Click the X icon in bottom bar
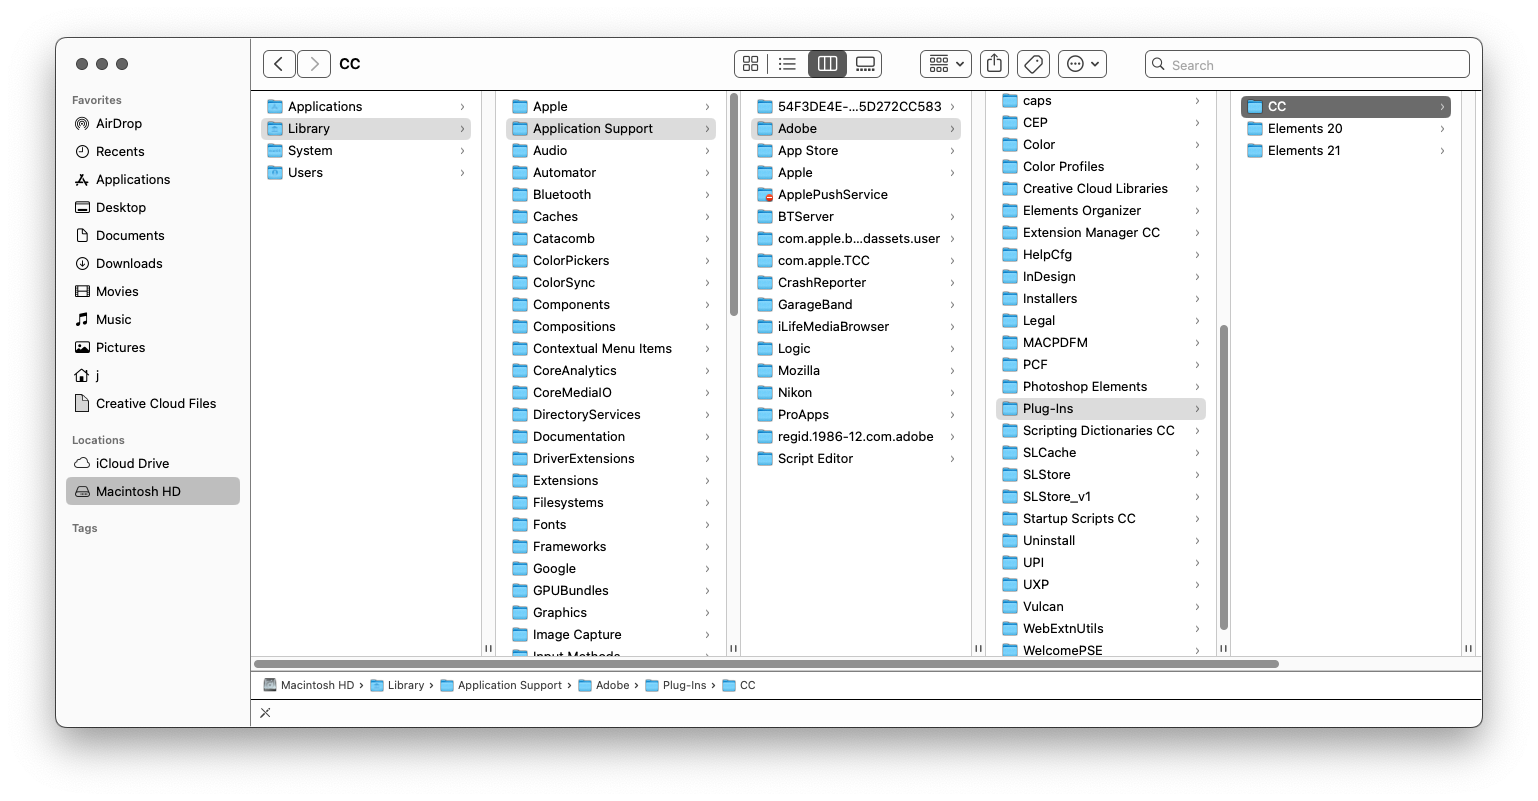 265,713
